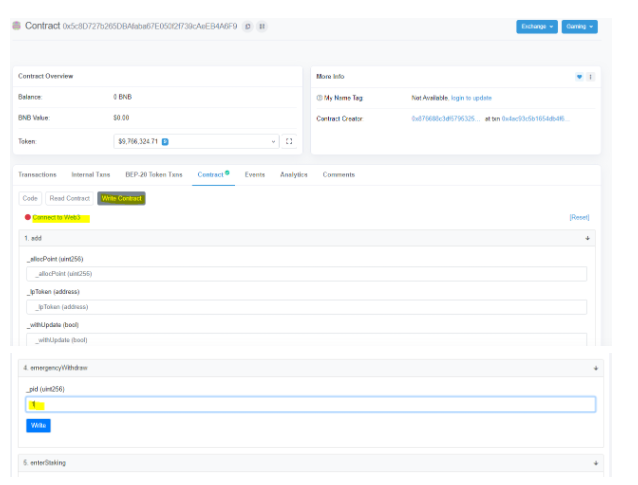Focus the _withUpdate (bool) input field
638x485 pixels.
pyautogui.click(x=306, y=339)
